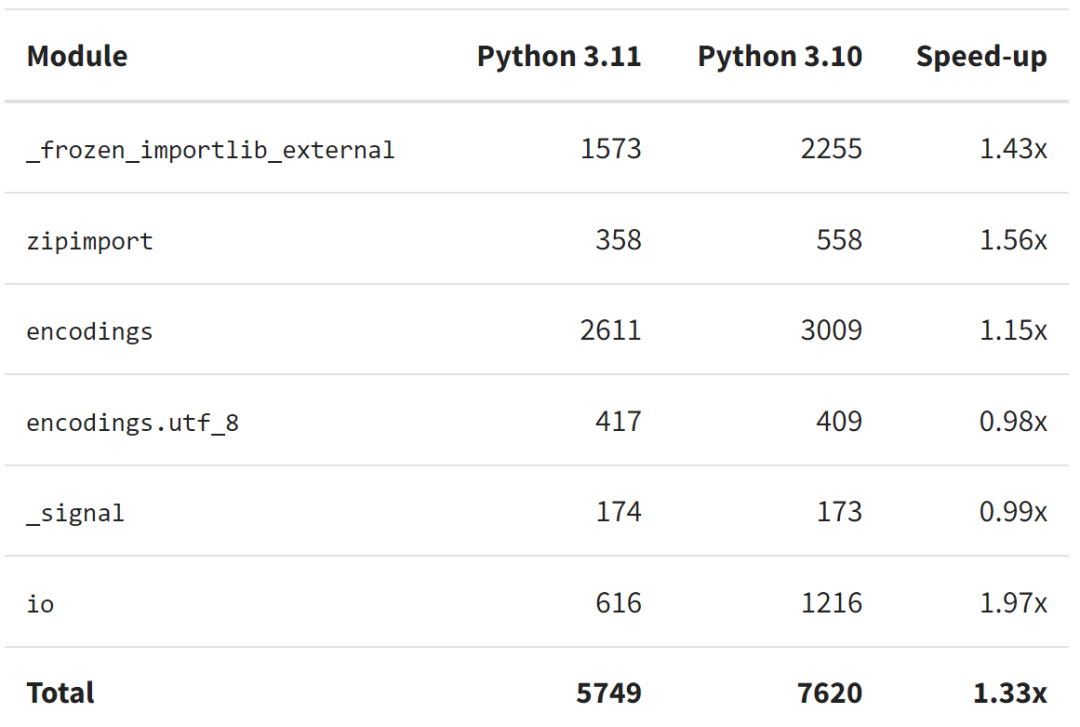Click the Speed-up column header
This screenshot has width=1080, height=727.
click(981, 56)
